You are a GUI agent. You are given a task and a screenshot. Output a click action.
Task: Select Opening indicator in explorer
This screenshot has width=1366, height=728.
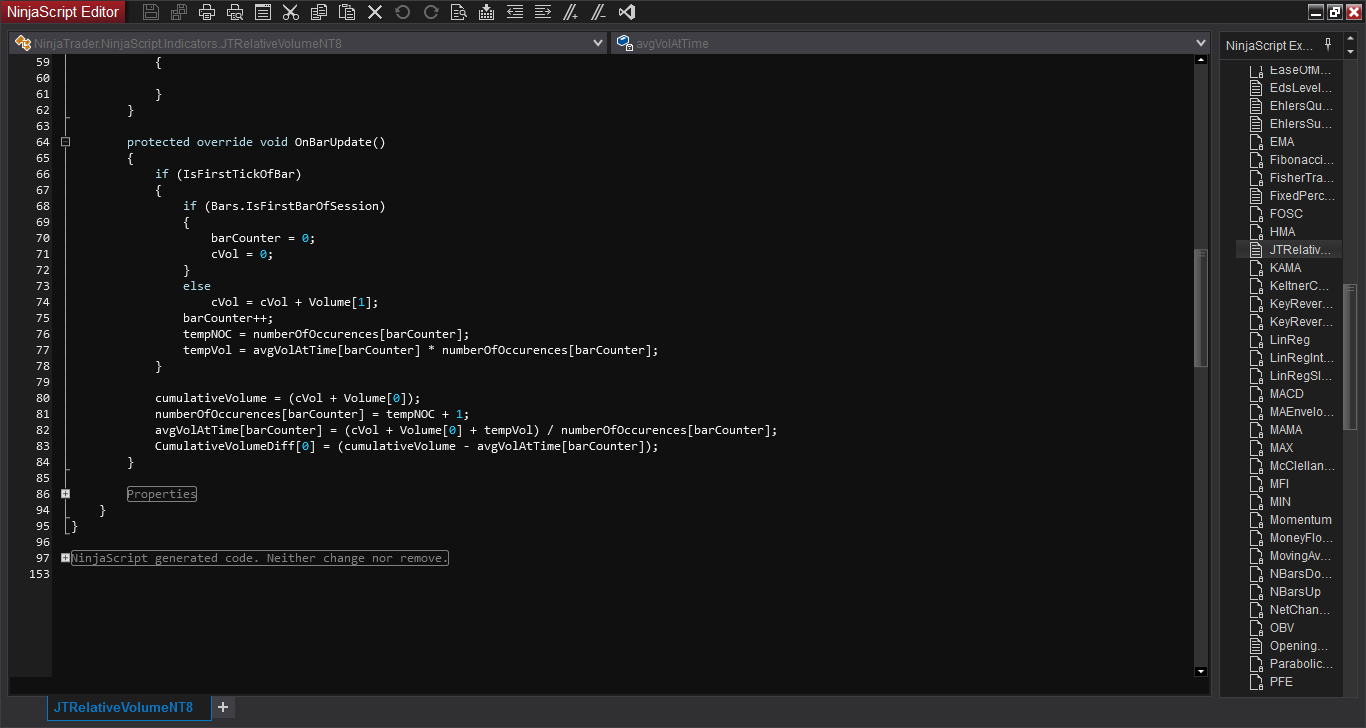[x=1299, y=646]
